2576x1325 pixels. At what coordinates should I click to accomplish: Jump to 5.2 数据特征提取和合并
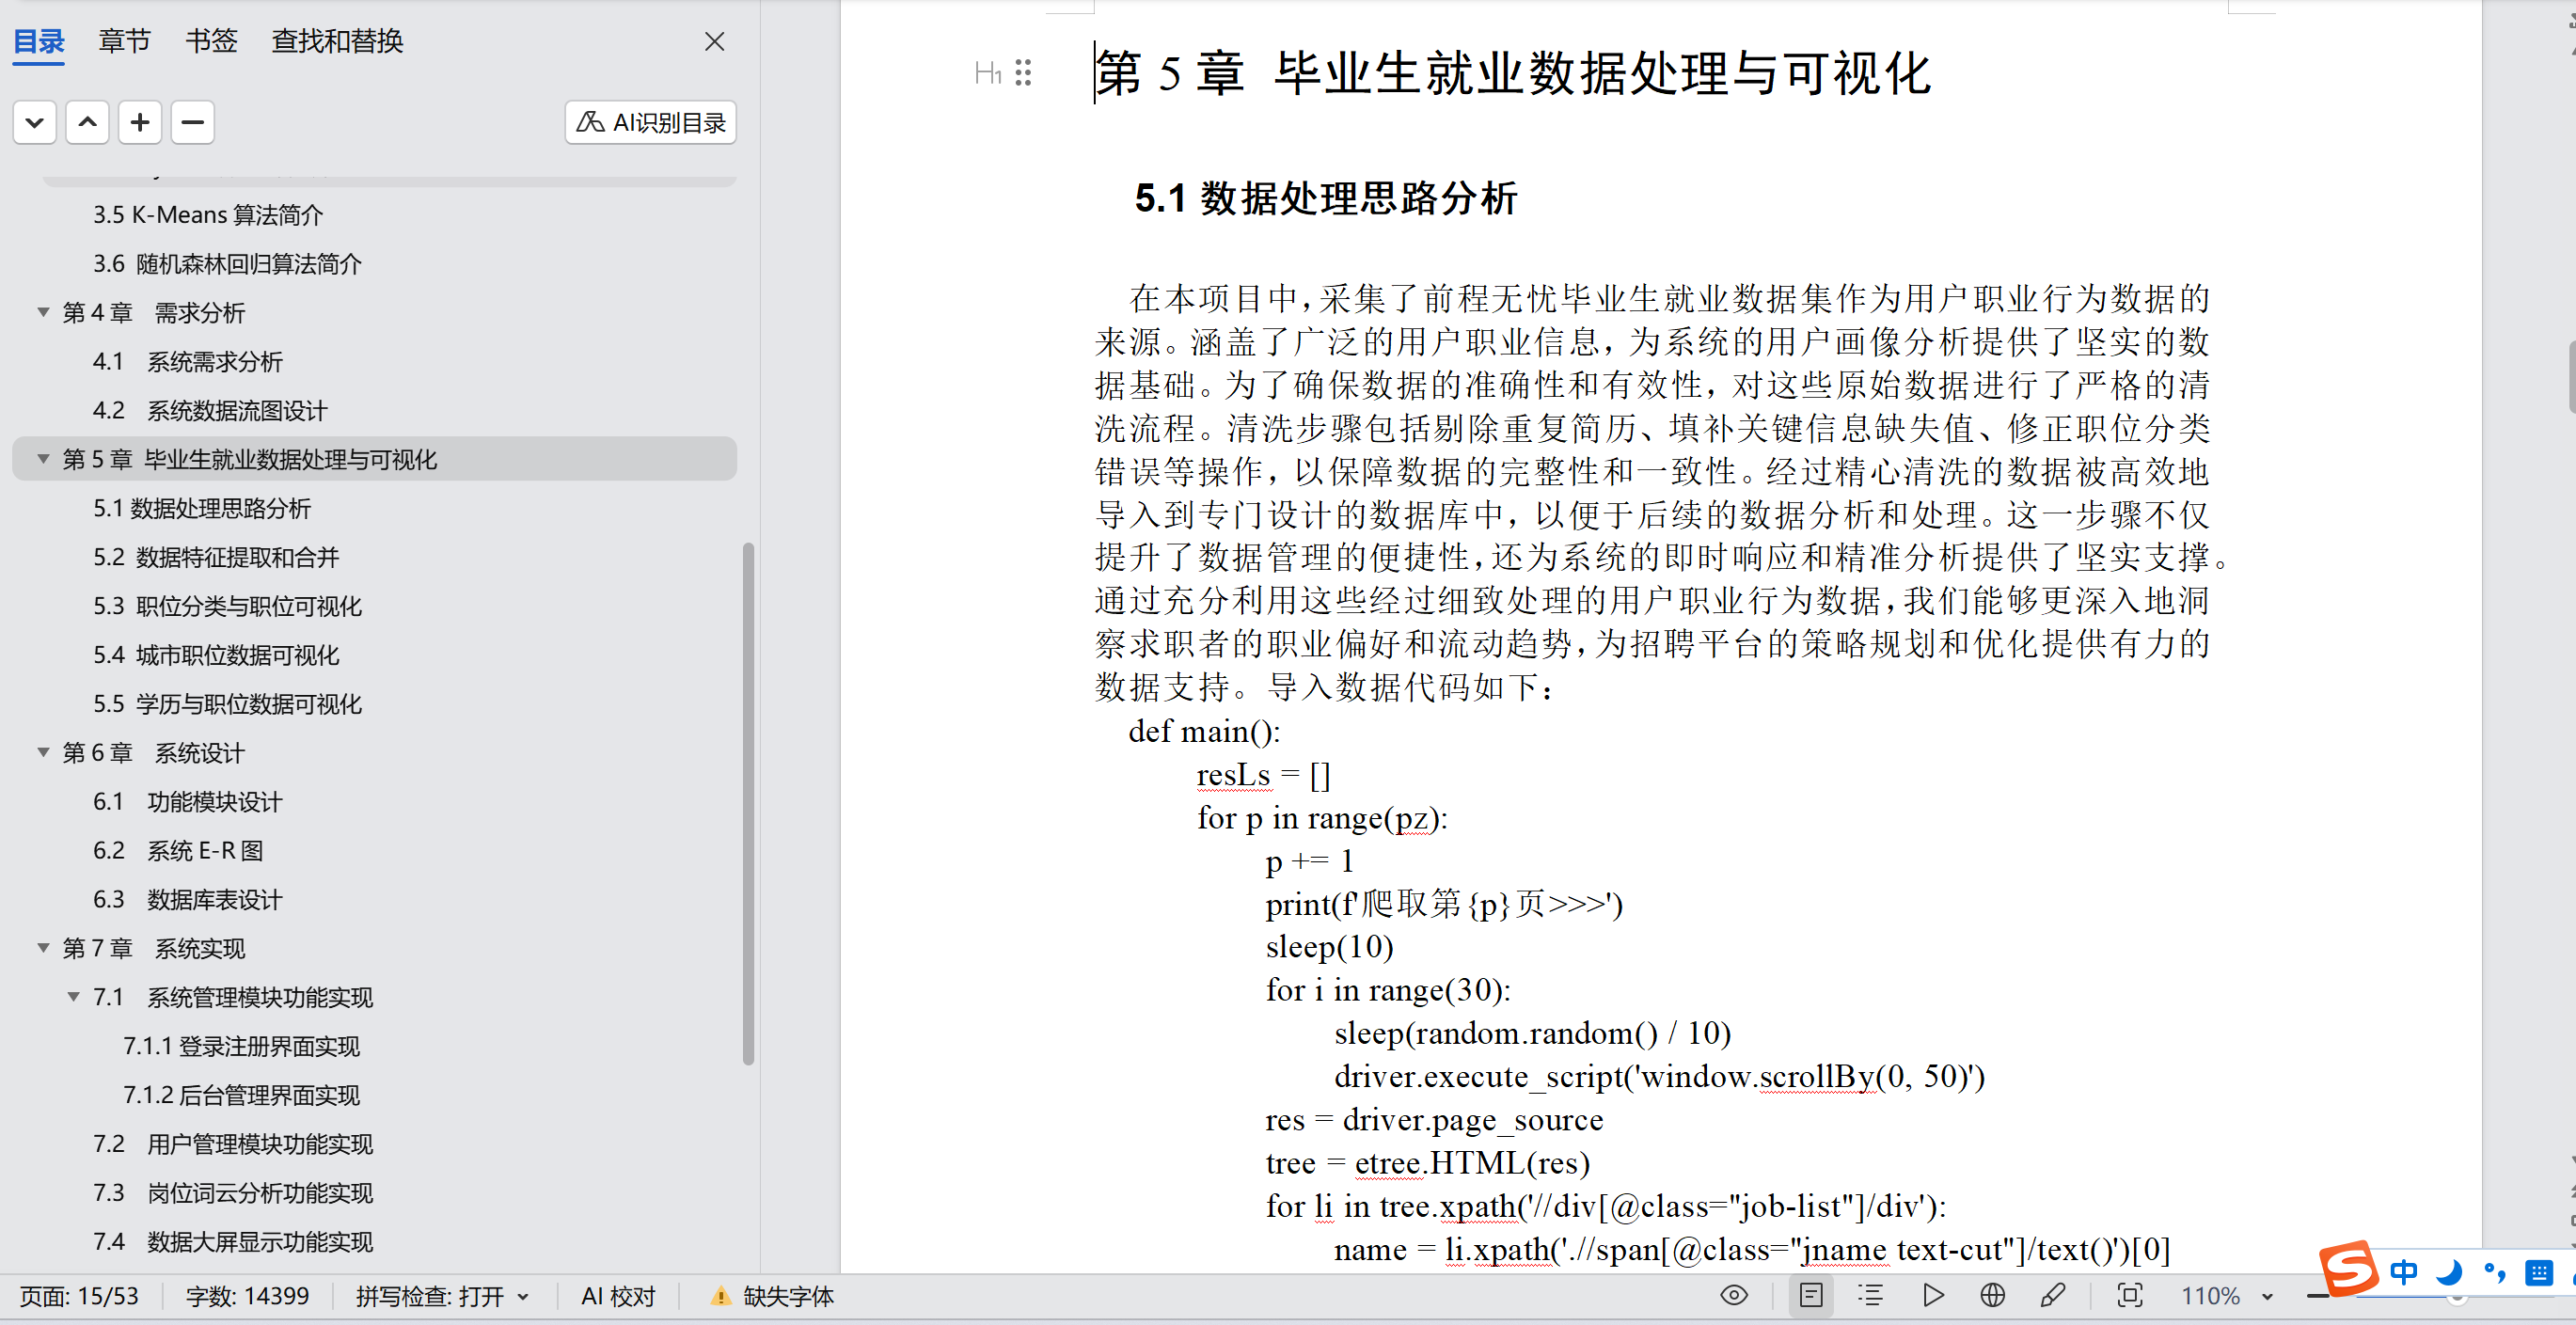[x=216, y=557]
